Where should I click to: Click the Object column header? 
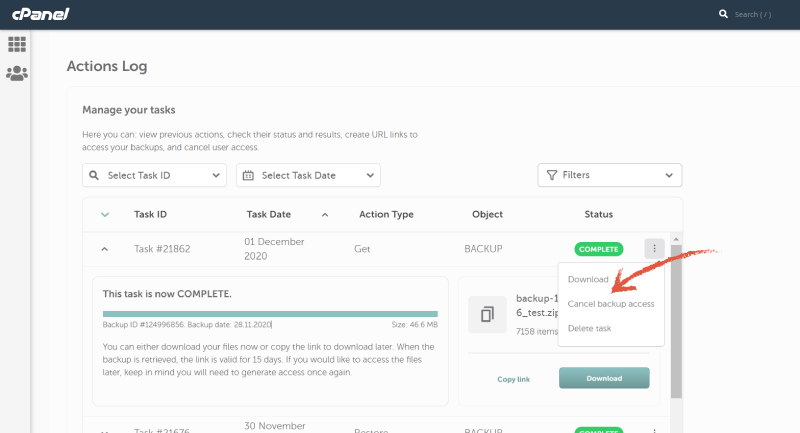point(487,215)
